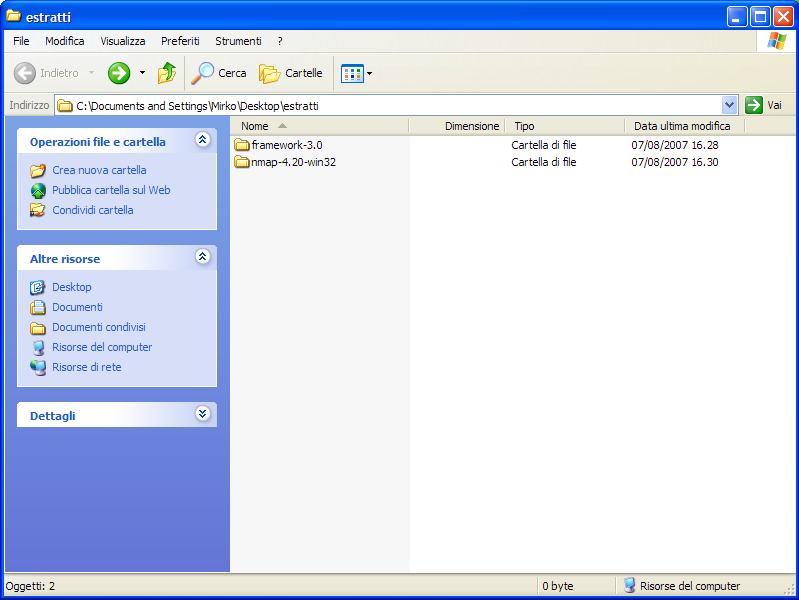Image resolution: width=799 pixels, height=600 pixels.
Task: Open the File menu
Action: pos(21,41)
